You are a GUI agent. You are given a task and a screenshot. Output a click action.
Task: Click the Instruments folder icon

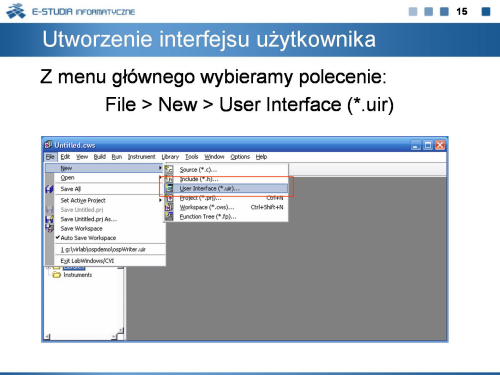[x=57, y=275]
